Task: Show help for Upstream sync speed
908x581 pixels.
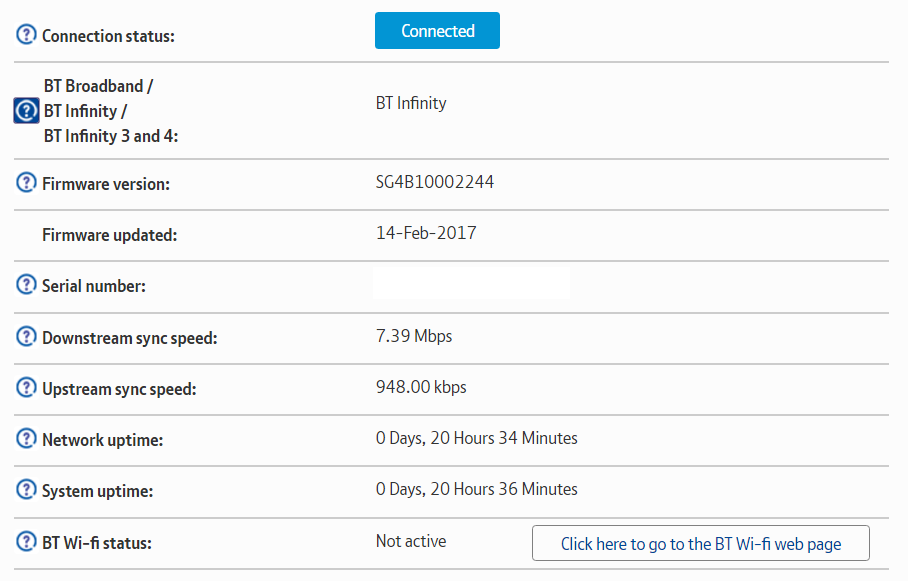Action: point(26,387)
